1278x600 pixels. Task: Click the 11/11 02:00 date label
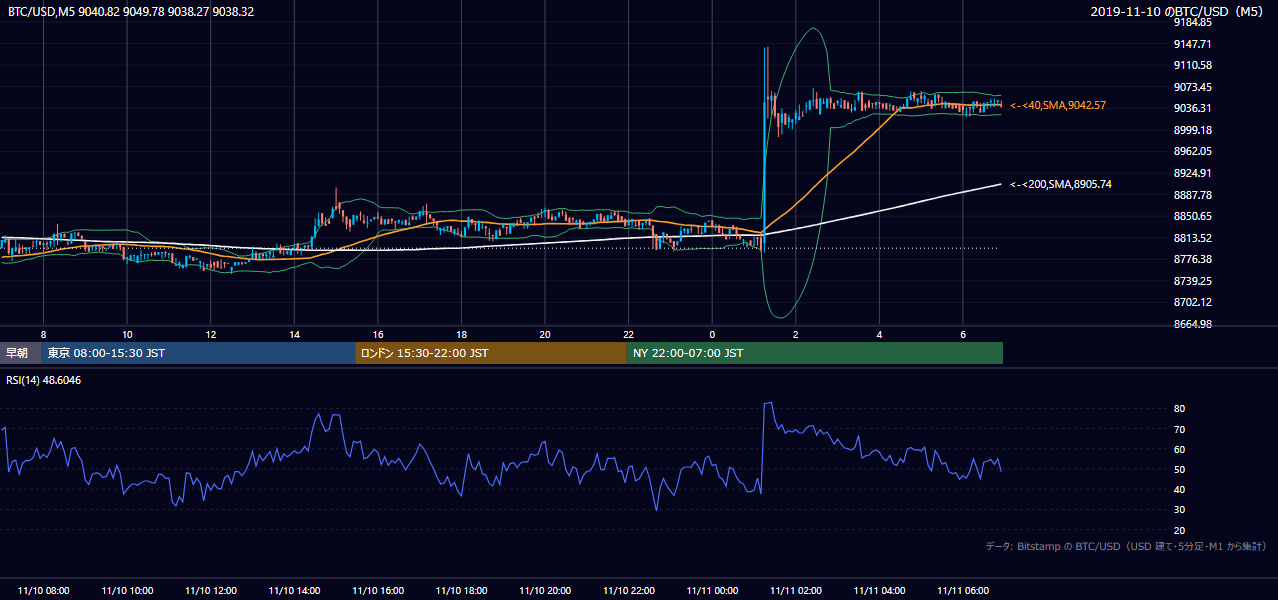point(796,591)
